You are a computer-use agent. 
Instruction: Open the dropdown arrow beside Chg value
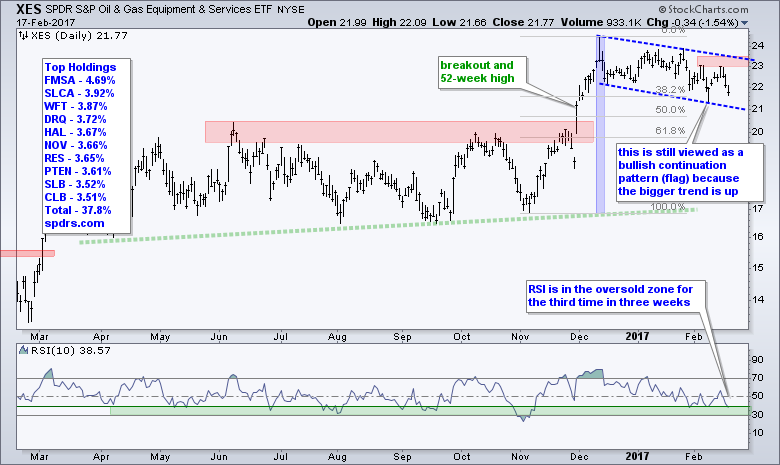(744, 23)
